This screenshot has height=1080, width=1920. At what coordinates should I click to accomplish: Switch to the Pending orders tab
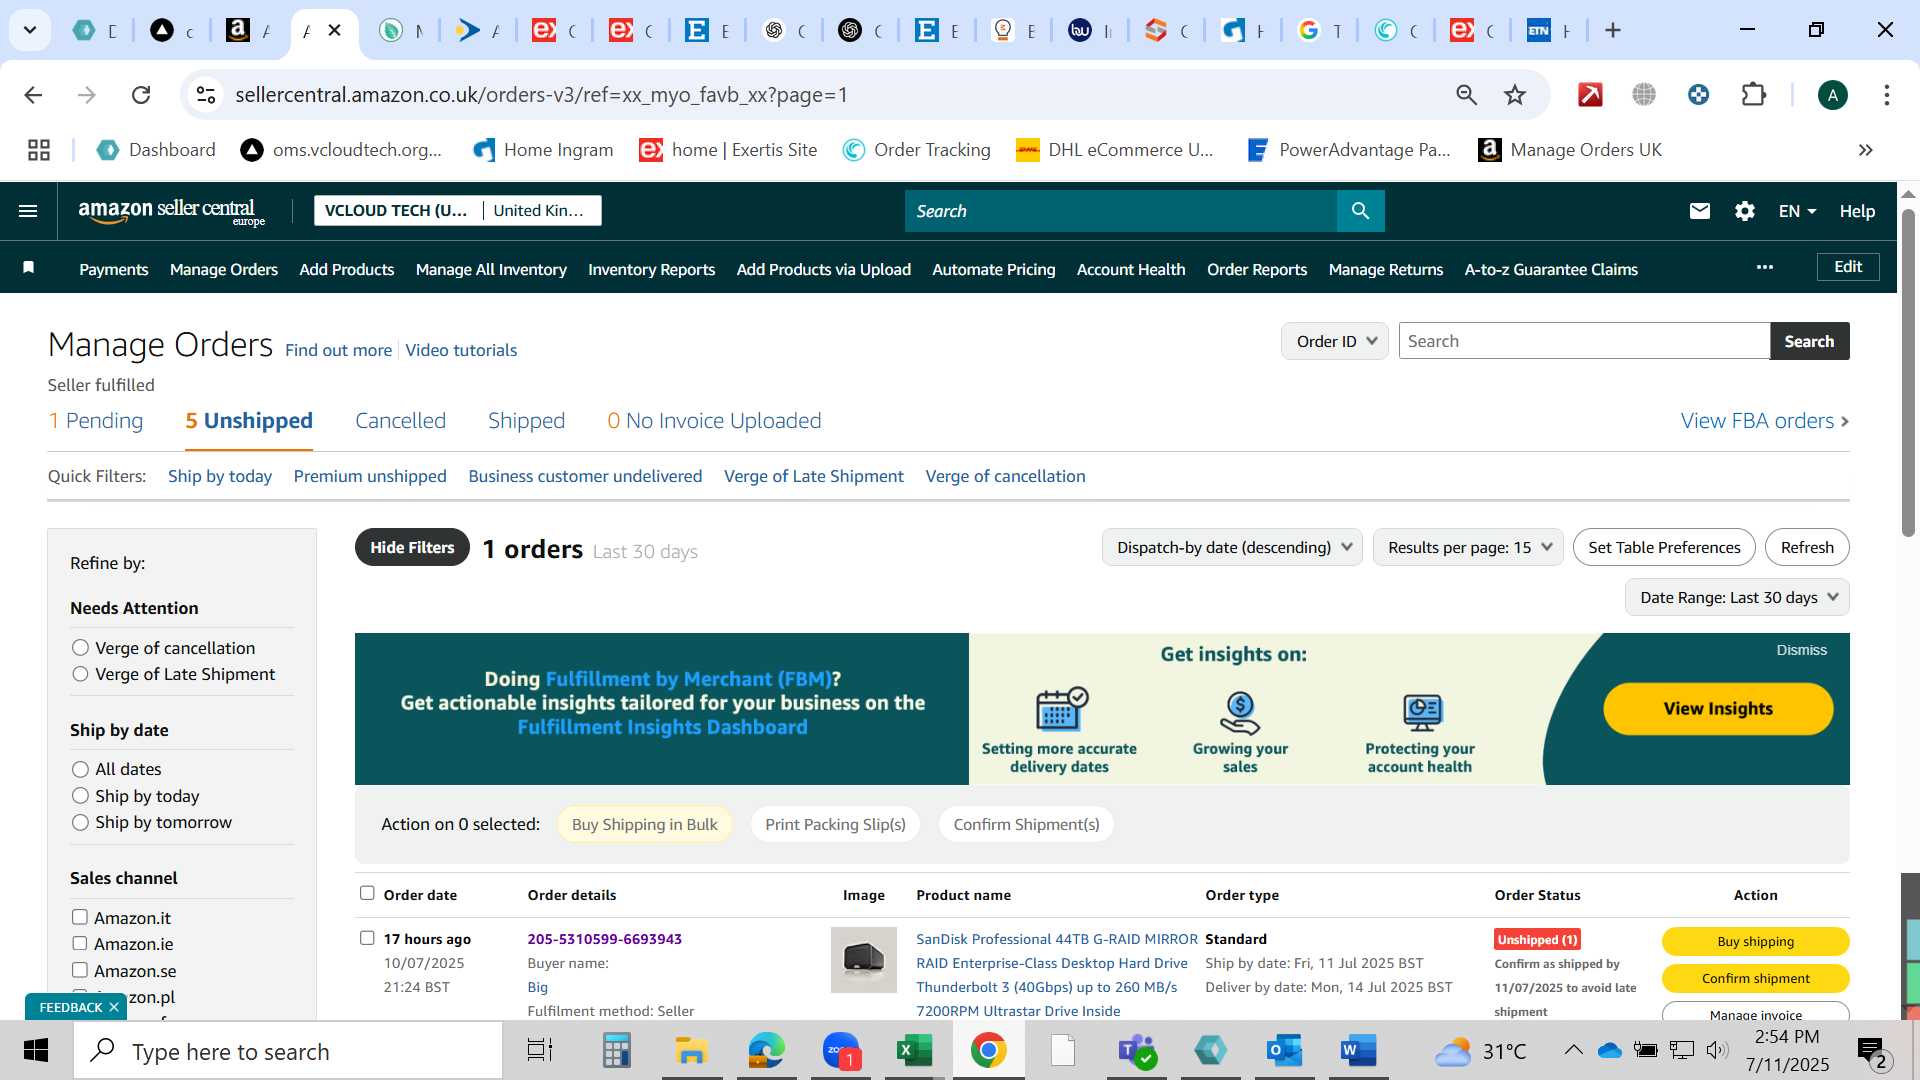point(96,421)
